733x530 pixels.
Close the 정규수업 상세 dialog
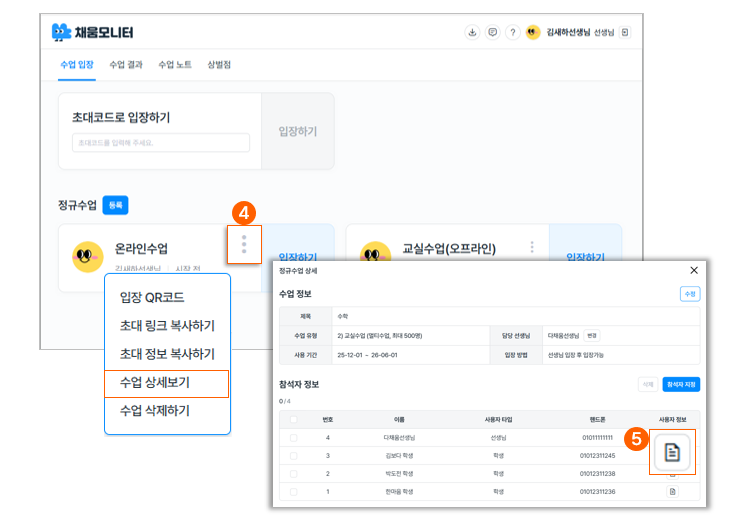(694, 271)
